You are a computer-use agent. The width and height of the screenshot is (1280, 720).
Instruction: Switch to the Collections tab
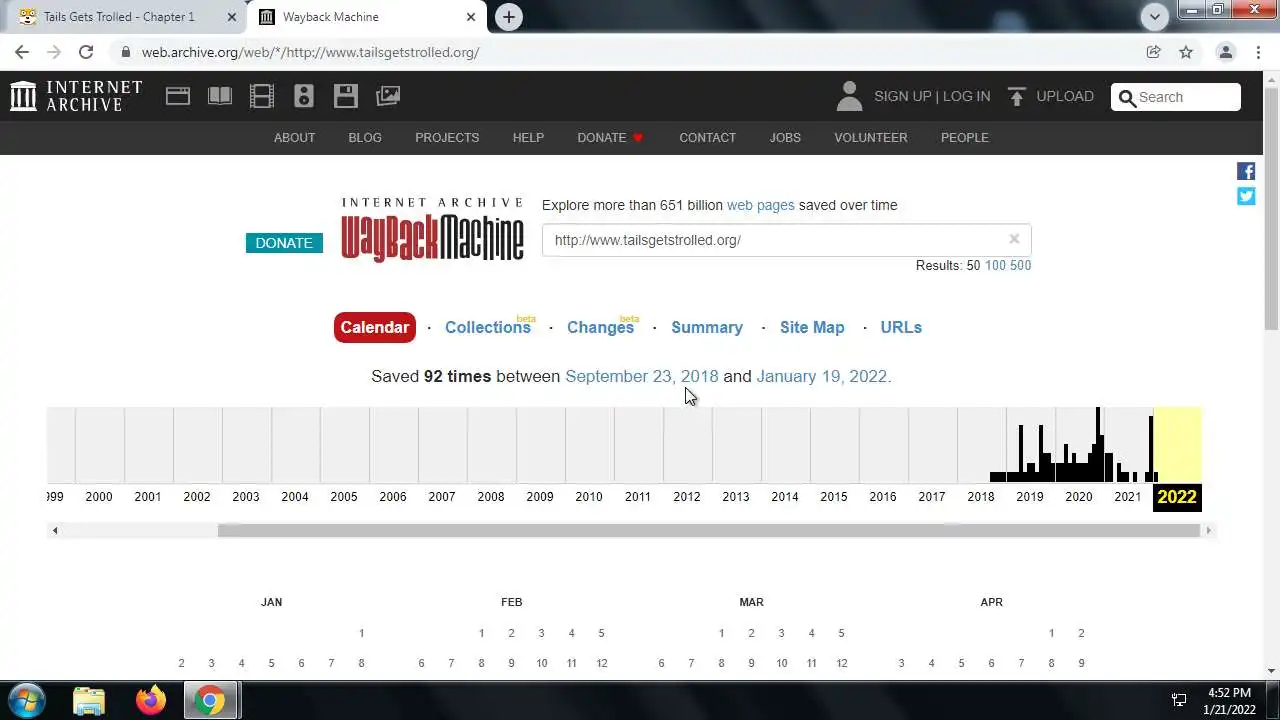pyautogui.click(x=488, y=327)
